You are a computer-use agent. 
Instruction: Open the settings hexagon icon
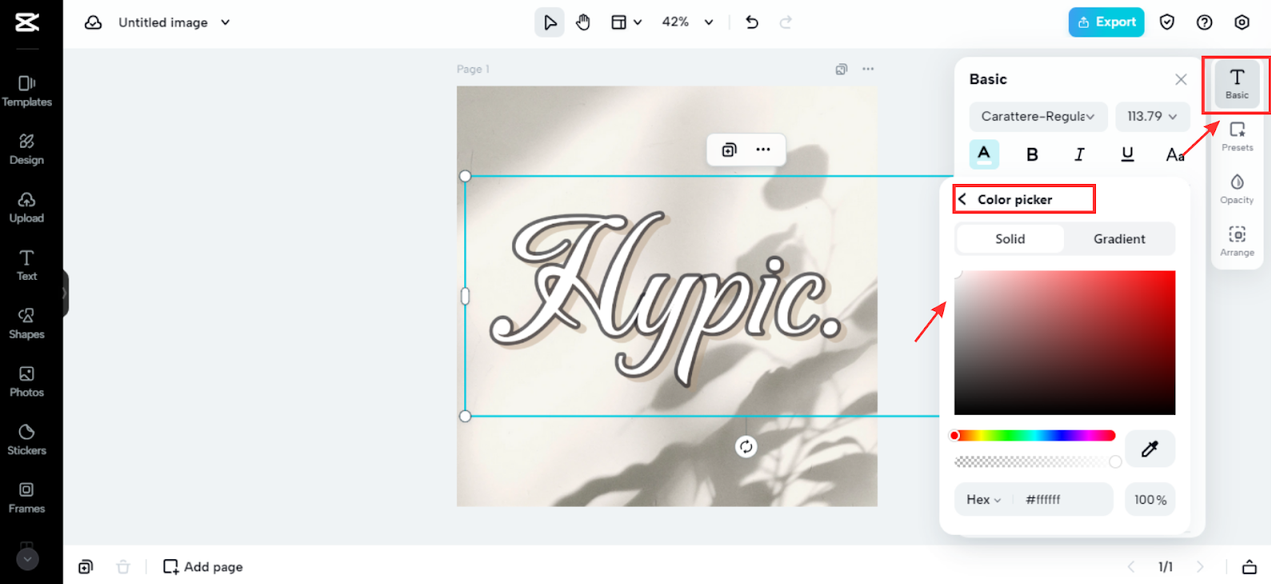click(1242, 22)
